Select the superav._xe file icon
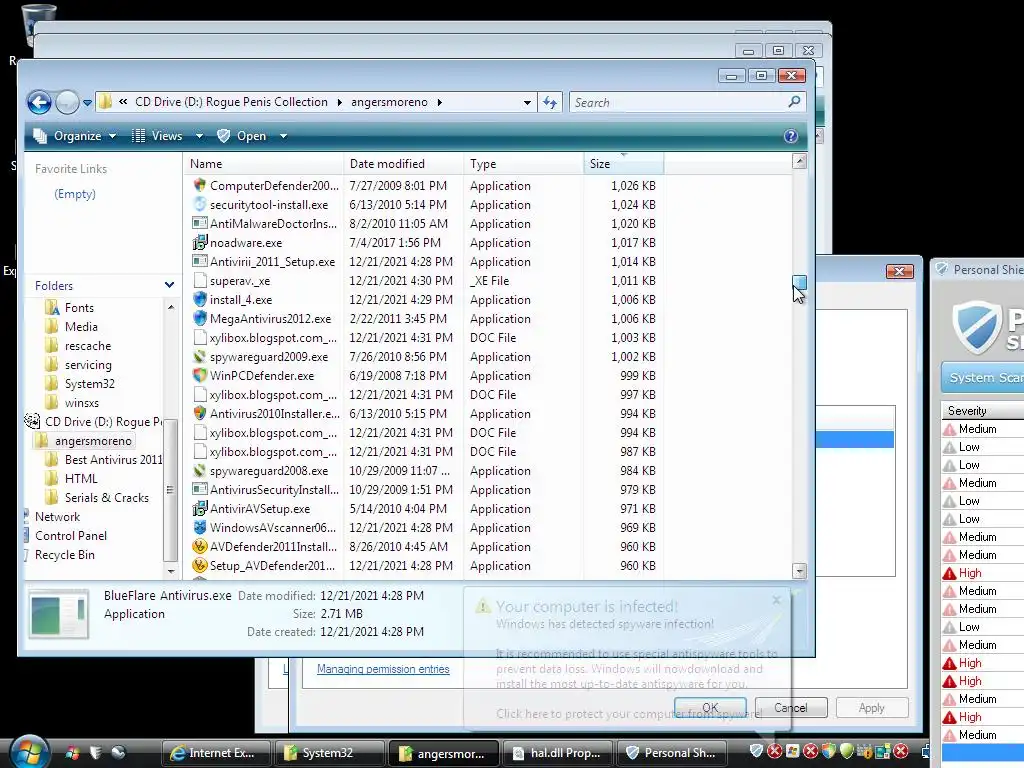The image size is (1024, 768). tap(200, 281)
